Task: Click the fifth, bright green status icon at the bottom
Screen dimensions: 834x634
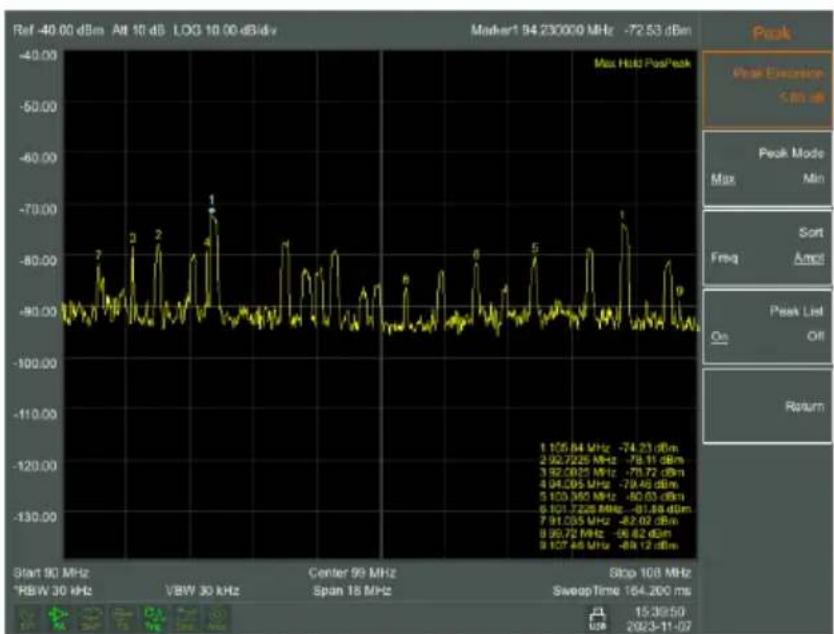Action: (x=155, y=619)
